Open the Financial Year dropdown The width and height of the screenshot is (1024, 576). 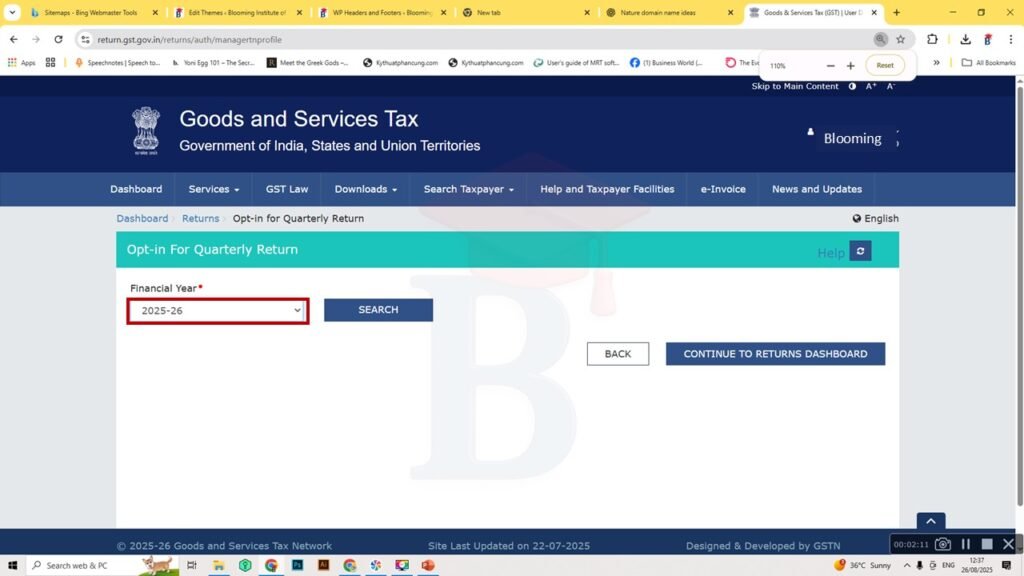(217, 311)
